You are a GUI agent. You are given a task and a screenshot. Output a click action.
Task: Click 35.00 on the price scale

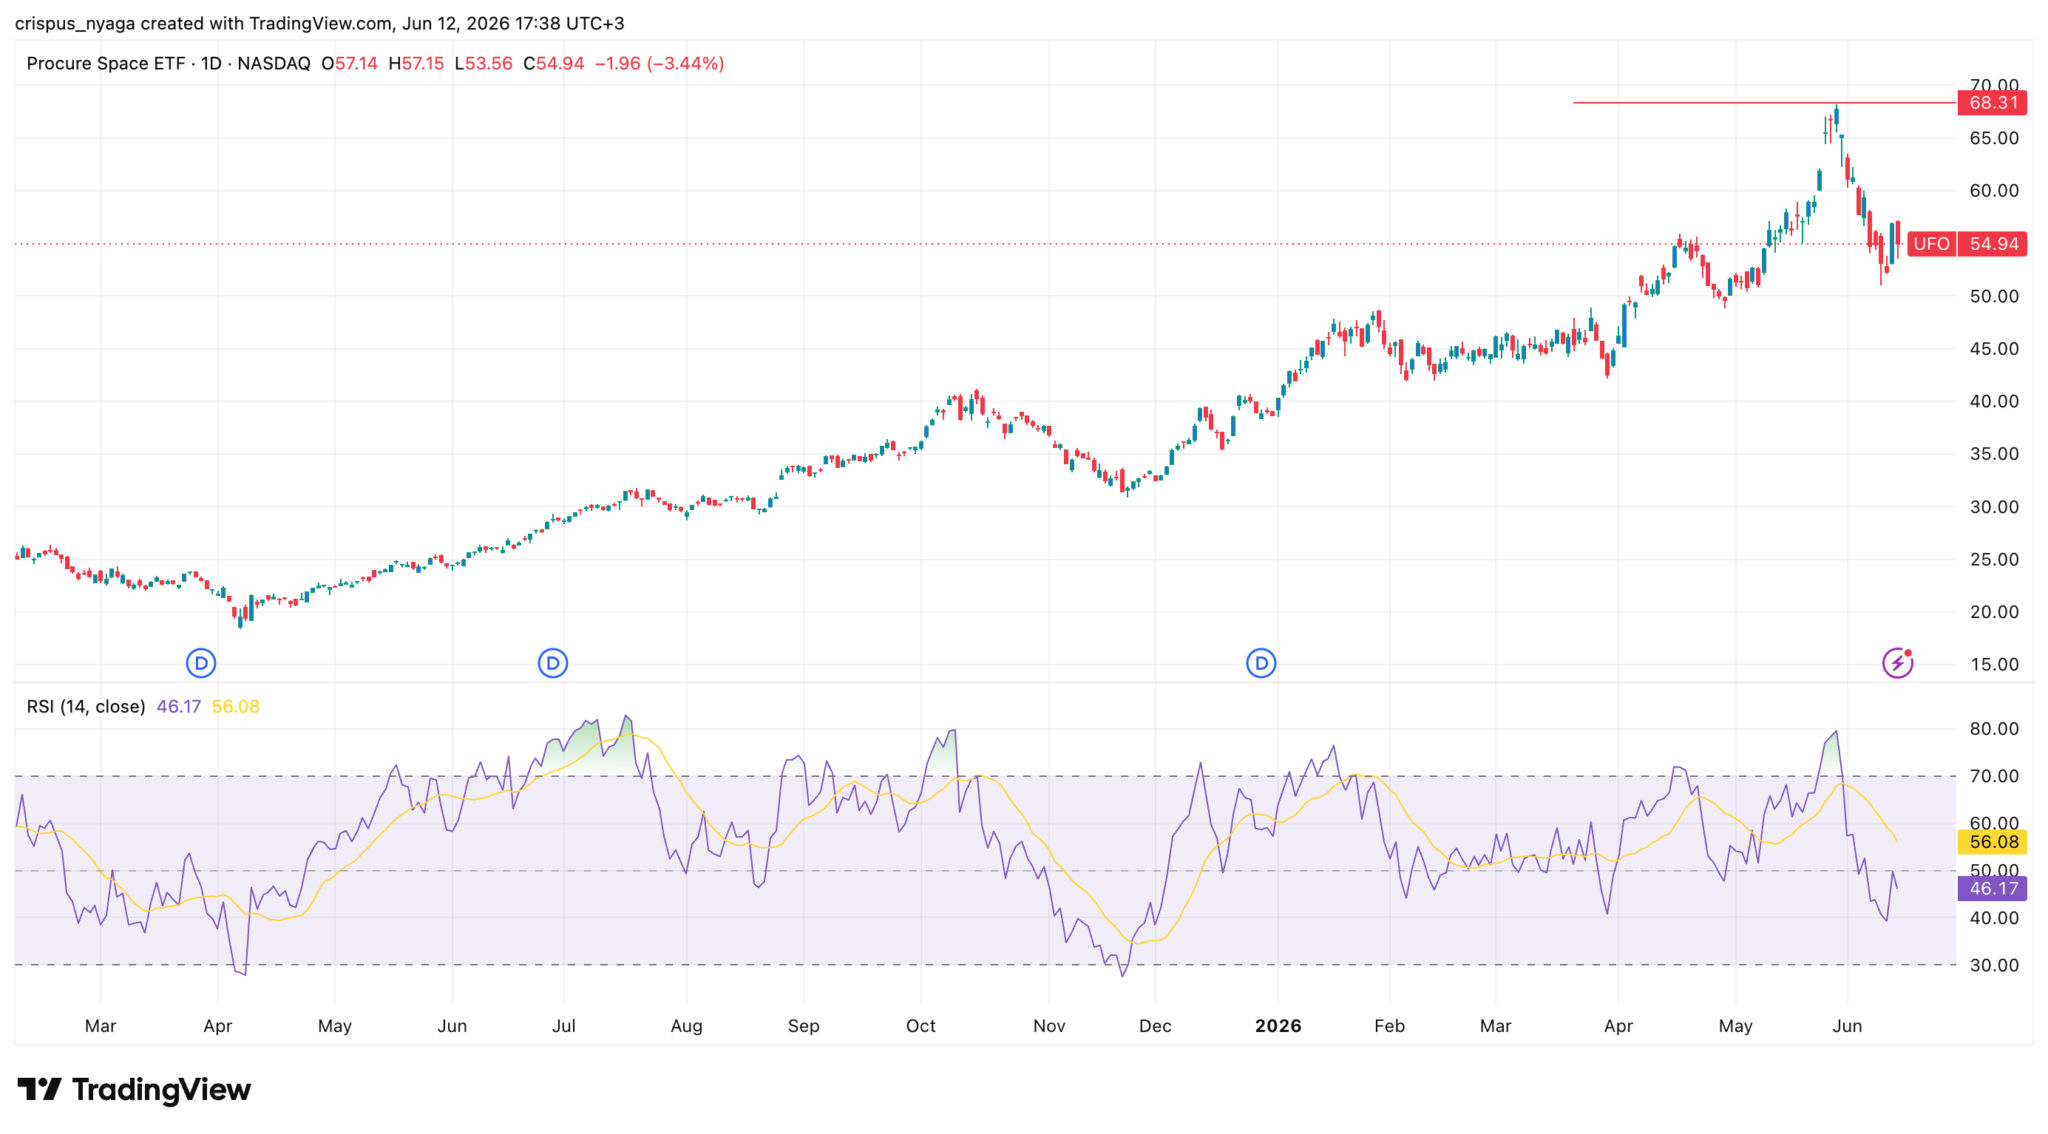coord(1994,454)
